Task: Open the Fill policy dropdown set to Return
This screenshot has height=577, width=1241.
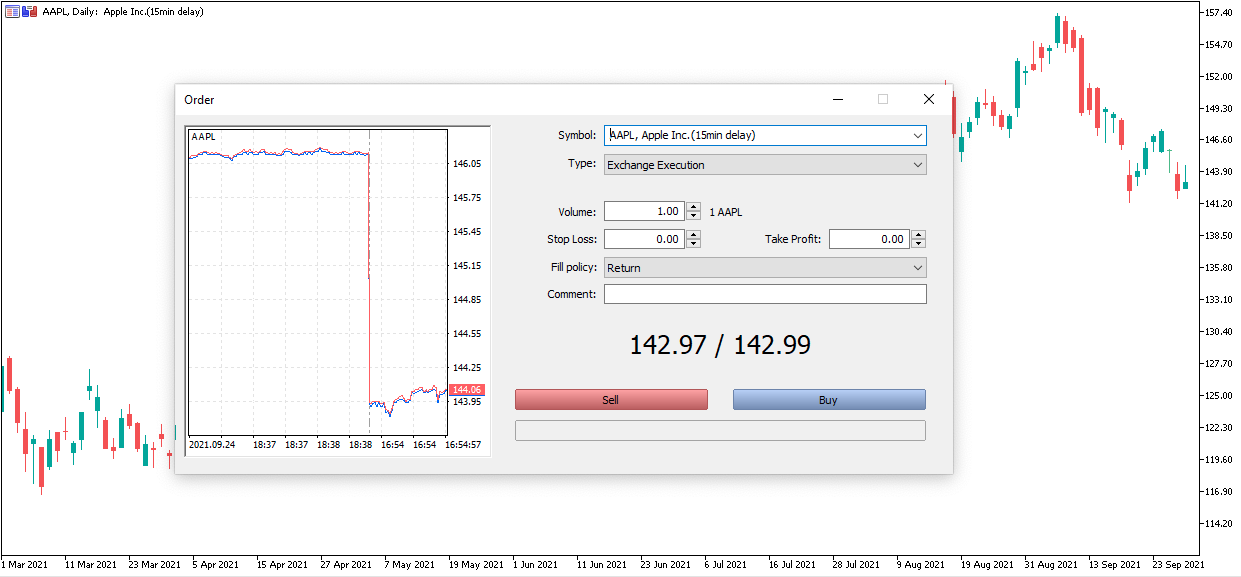Action: pyautogui.click(x=765, y=268)
